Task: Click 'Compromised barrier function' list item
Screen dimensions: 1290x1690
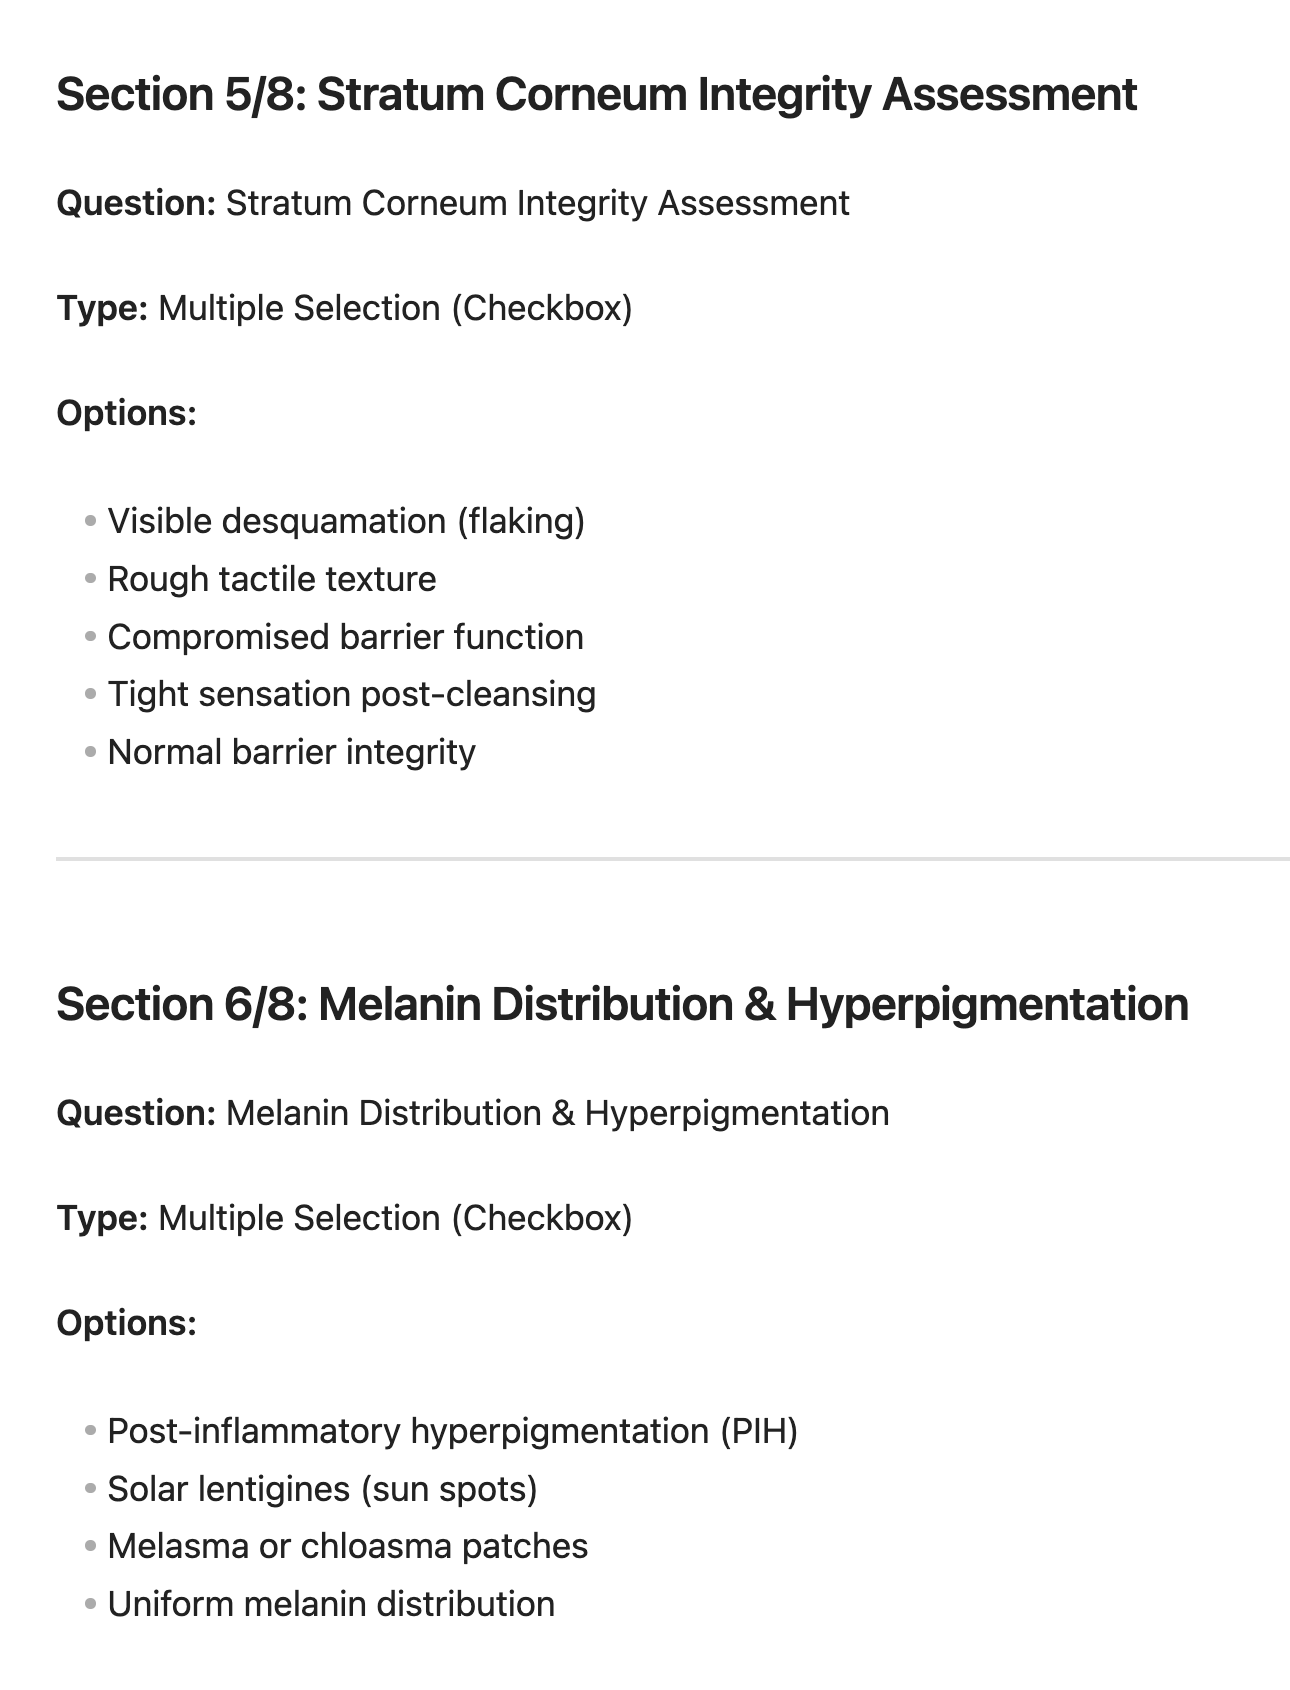Action: [x=345, y=637]
